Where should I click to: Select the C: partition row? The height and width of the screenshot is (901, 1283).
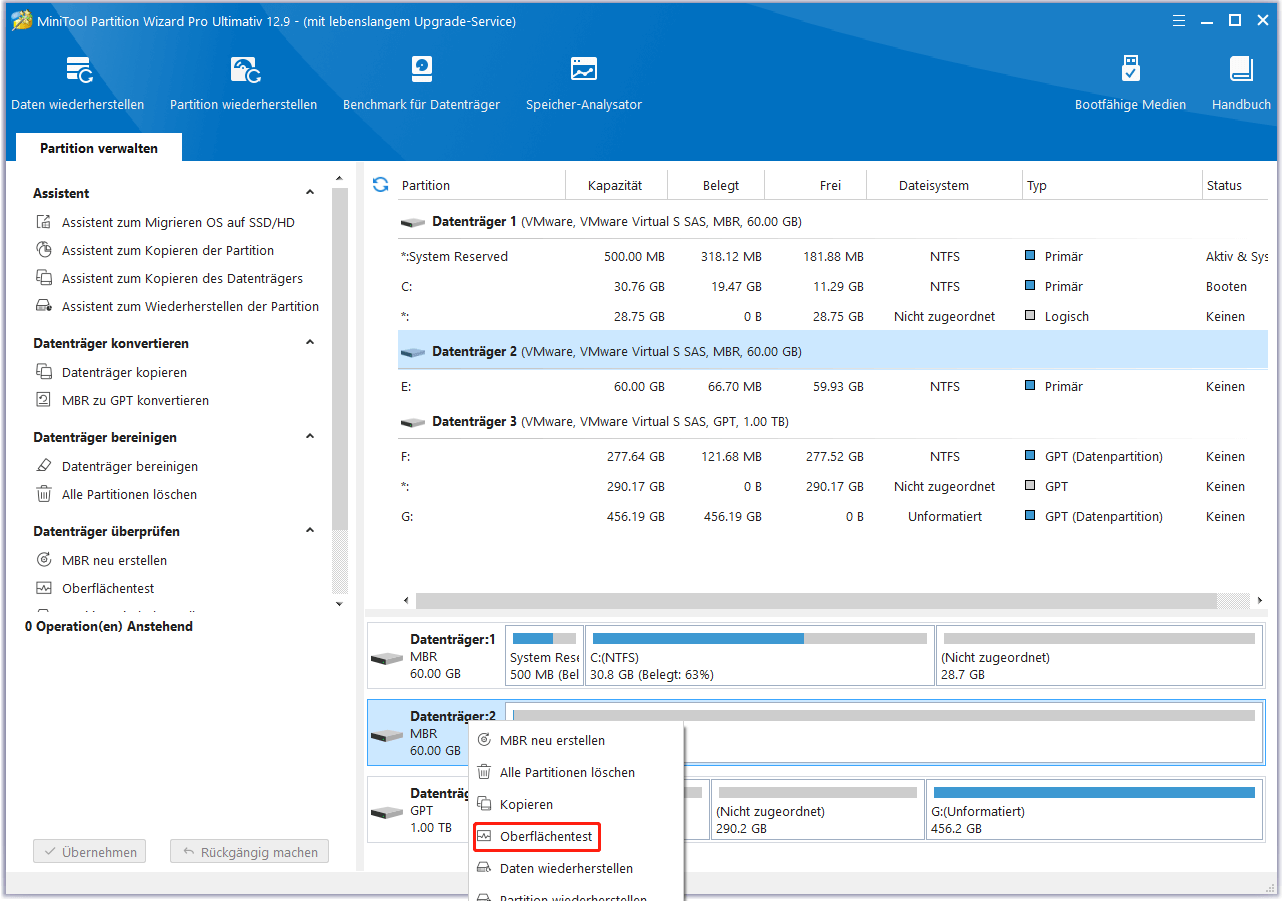[x=832, y=287]
